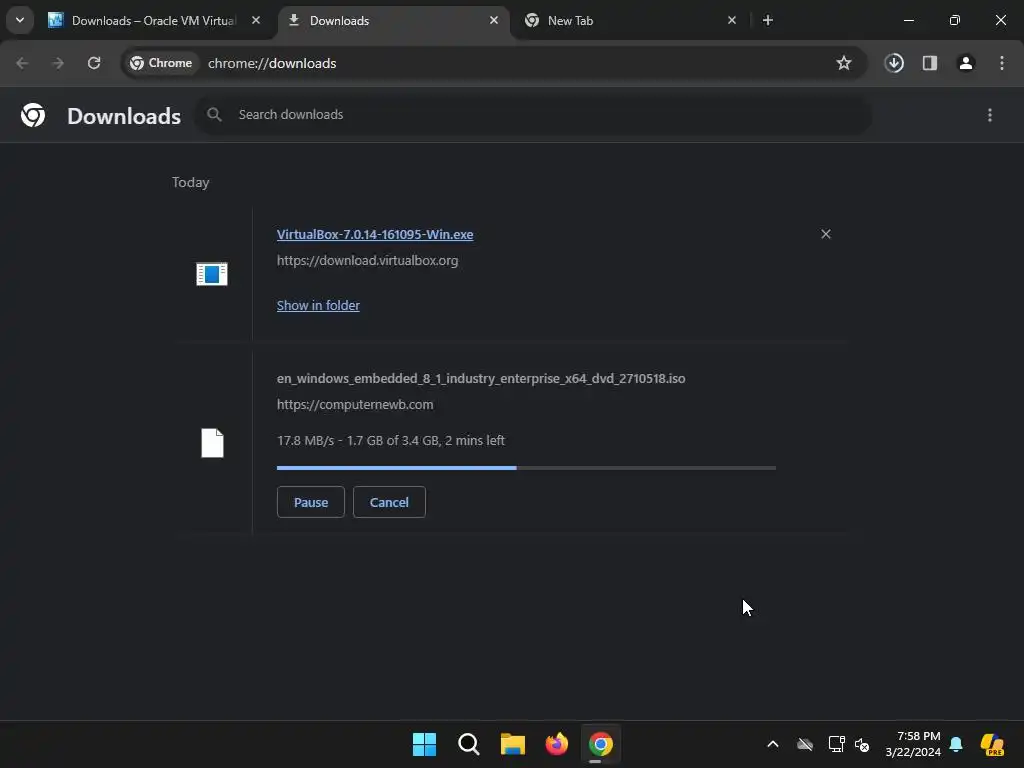Pause the ISO download
Screen dimensions: 1024x768
(311, 502)
